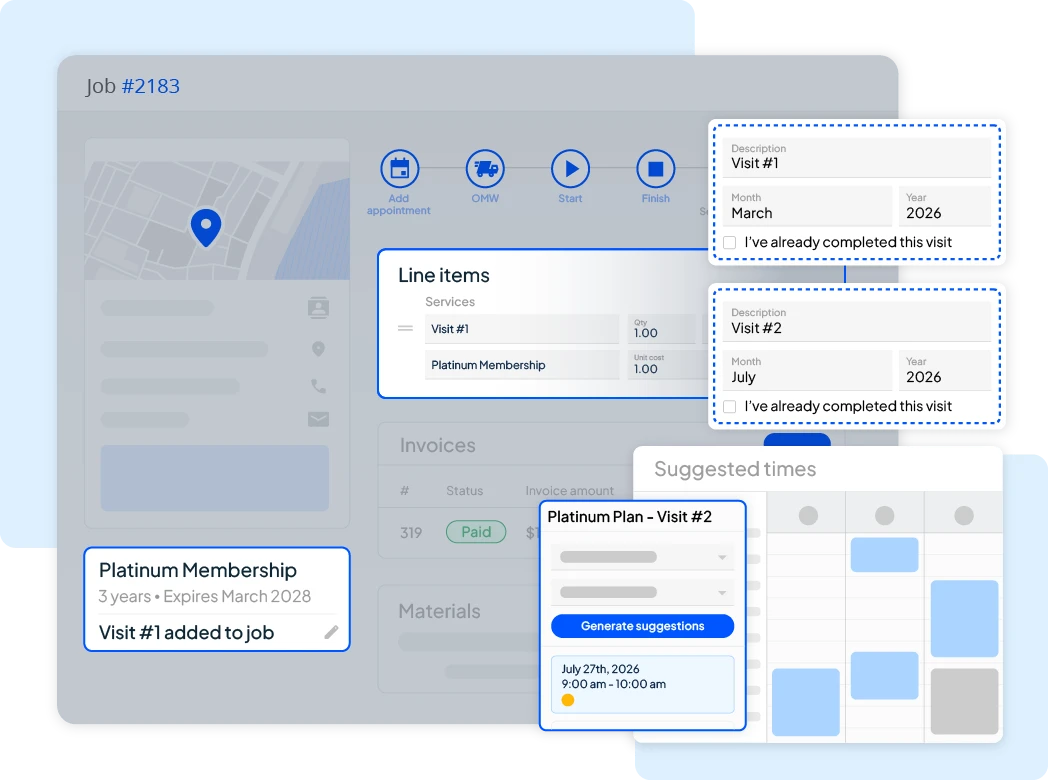Viewport: 1048px width, 780px height.
Task: Open the Month field showing March
Action: [807, 206]
